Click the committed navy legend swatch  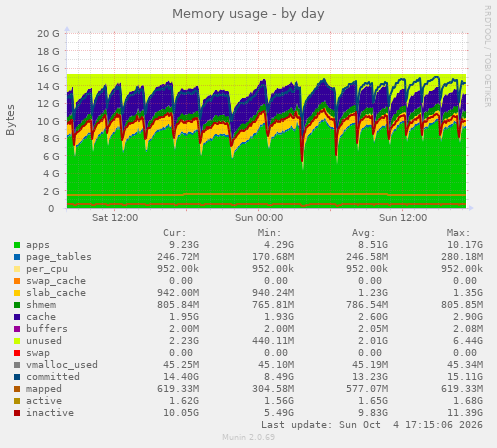pos(17,377)
